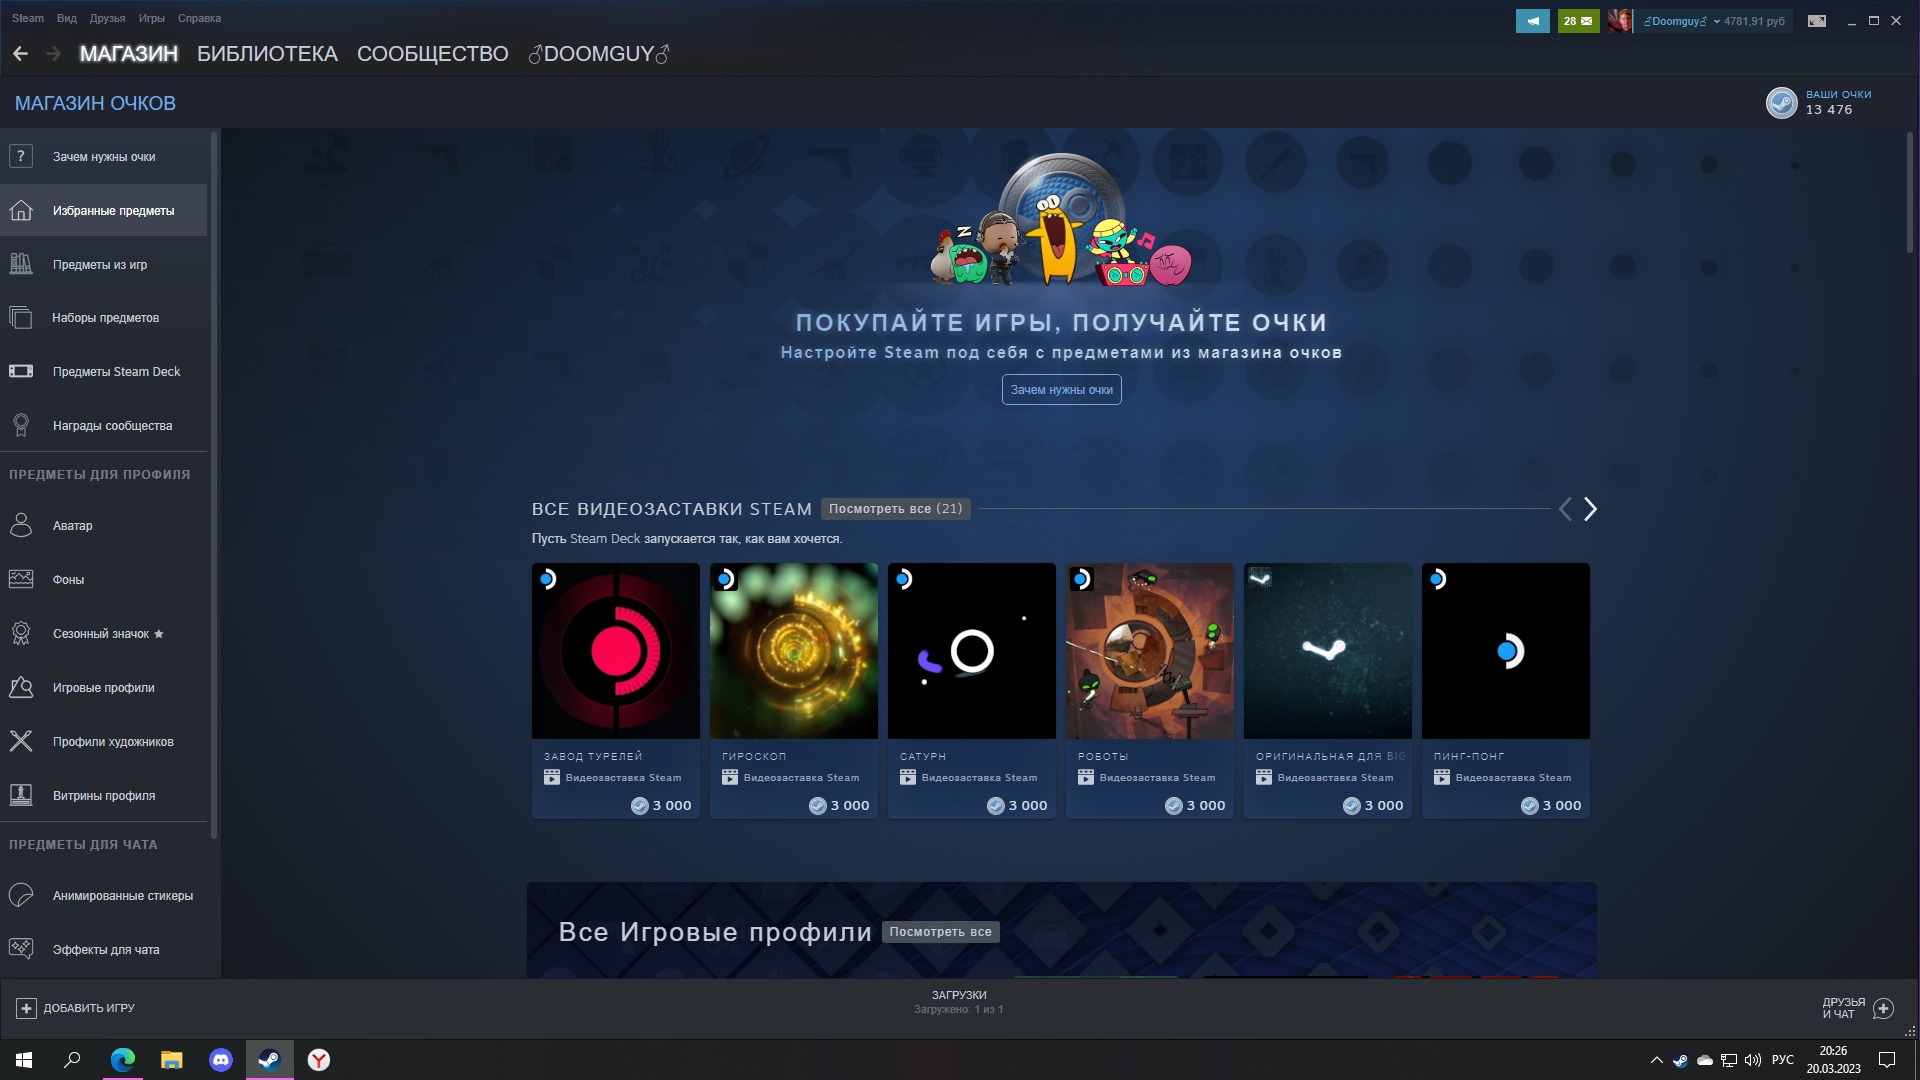Viewport: 1920px width, 1080px height.
Task: Open the 'Зачем нужны очки' question mark icon
Action: pyautogui.click(x=21, y=156)
